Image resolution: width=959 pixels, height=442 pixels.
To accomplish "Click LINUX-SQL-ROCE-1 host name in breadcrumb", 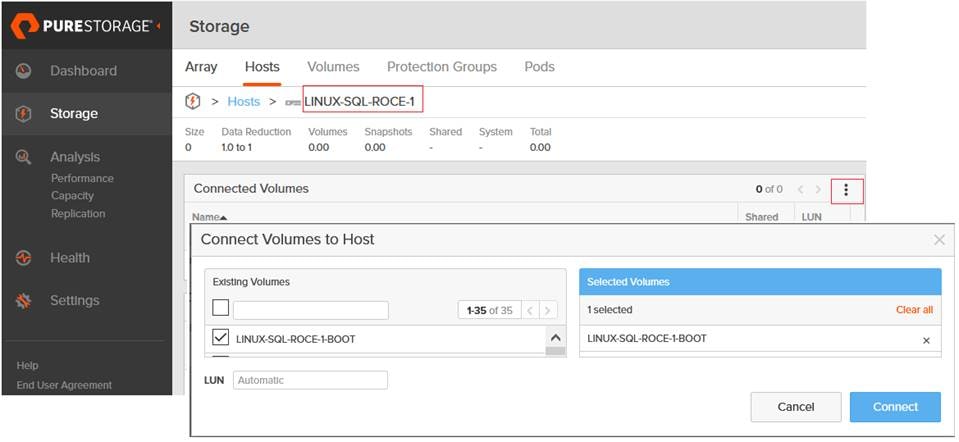I will pos(360,101).
